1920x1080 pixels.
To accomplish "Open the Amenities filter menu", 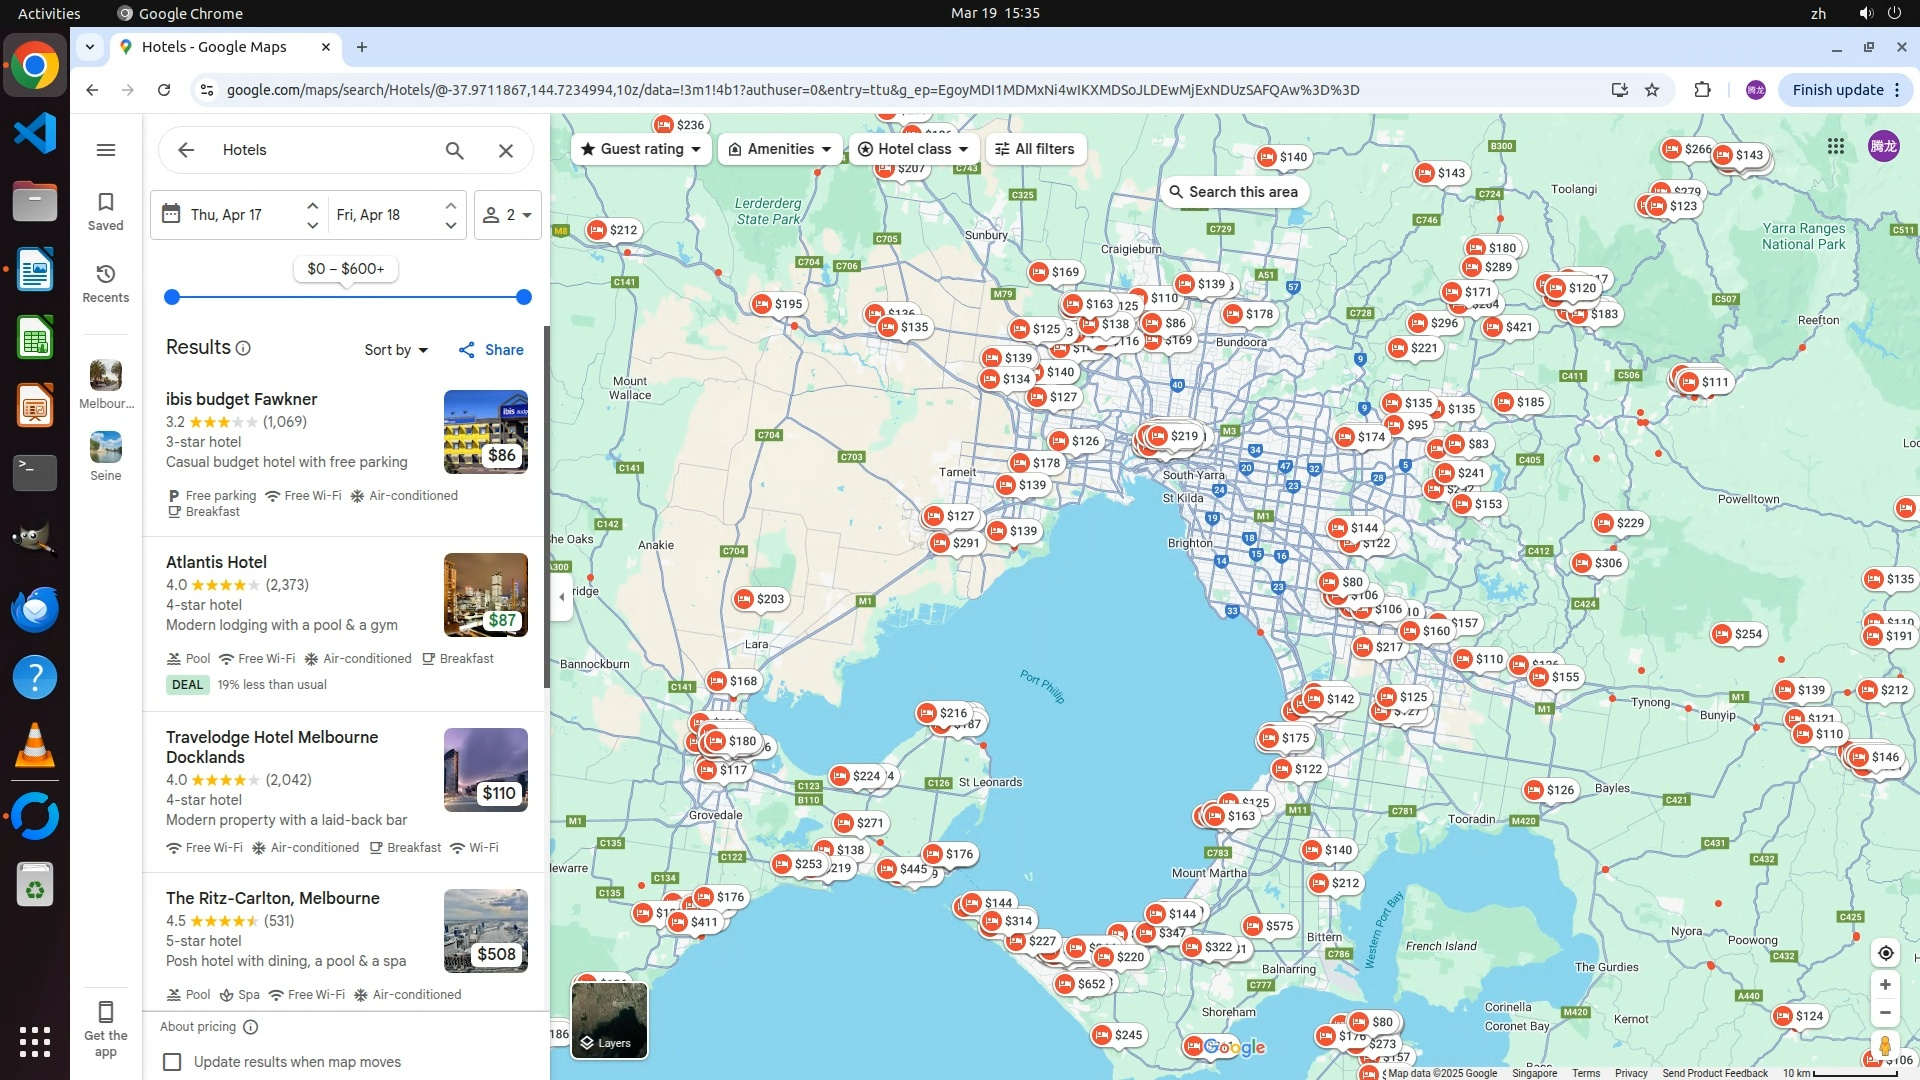I will [780, 149].
